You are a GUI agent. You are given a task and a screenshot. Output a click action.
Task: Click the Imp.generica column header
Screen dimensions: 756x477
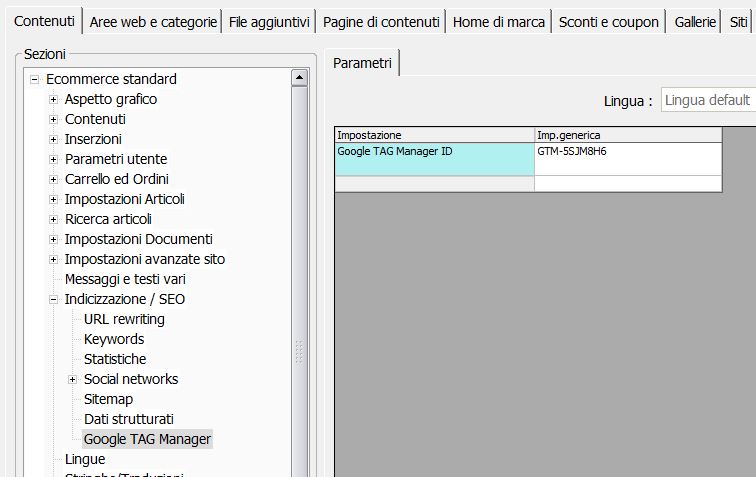point(628,136)
